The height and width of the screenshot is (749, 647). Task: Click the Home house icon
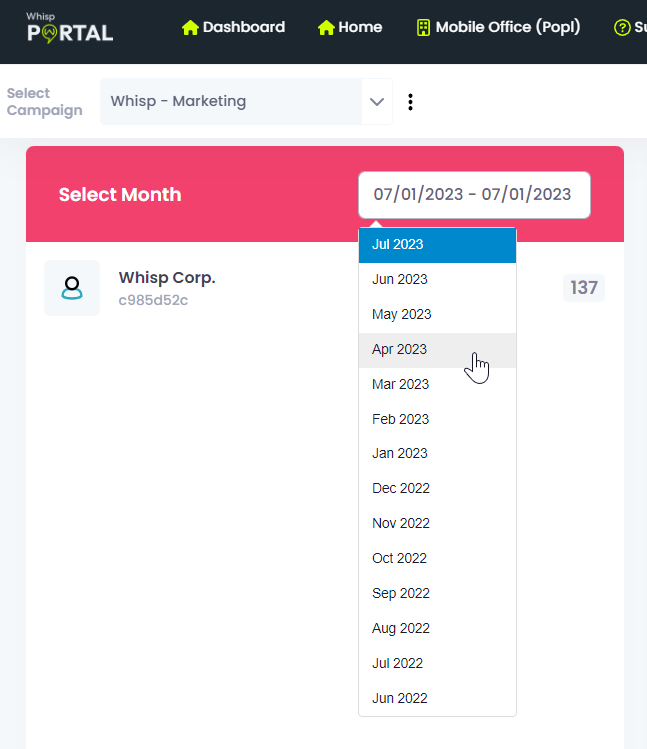326,27
